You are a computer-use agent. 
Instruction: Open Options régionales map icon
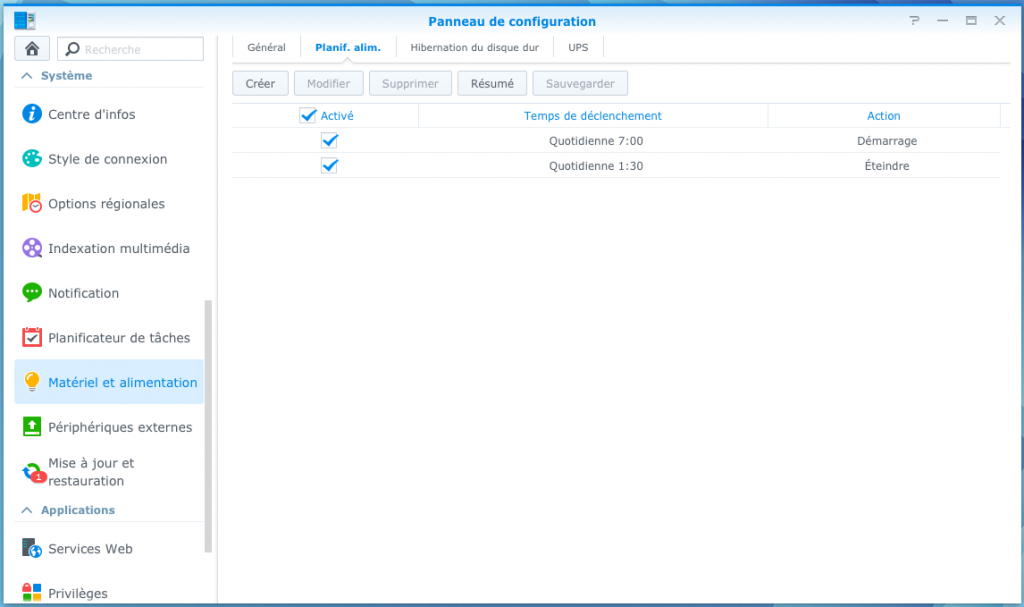pos(32,203)
